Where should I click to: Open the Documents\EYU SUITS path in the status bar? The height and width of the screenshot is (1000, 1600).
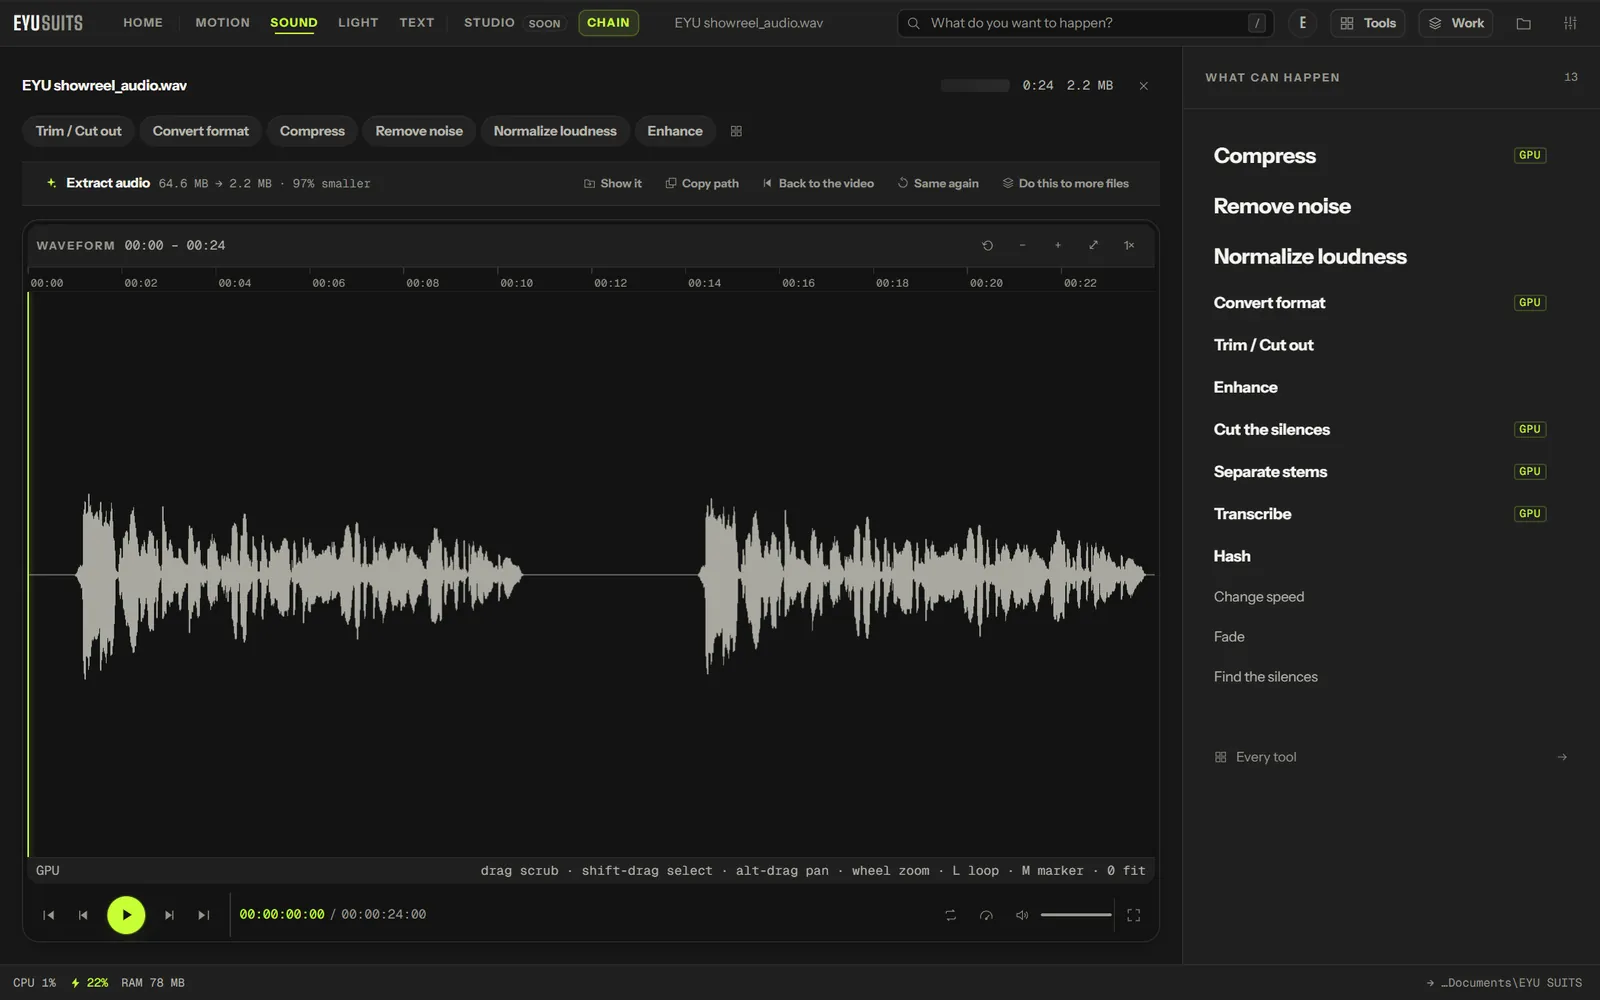click(1504, 983)
